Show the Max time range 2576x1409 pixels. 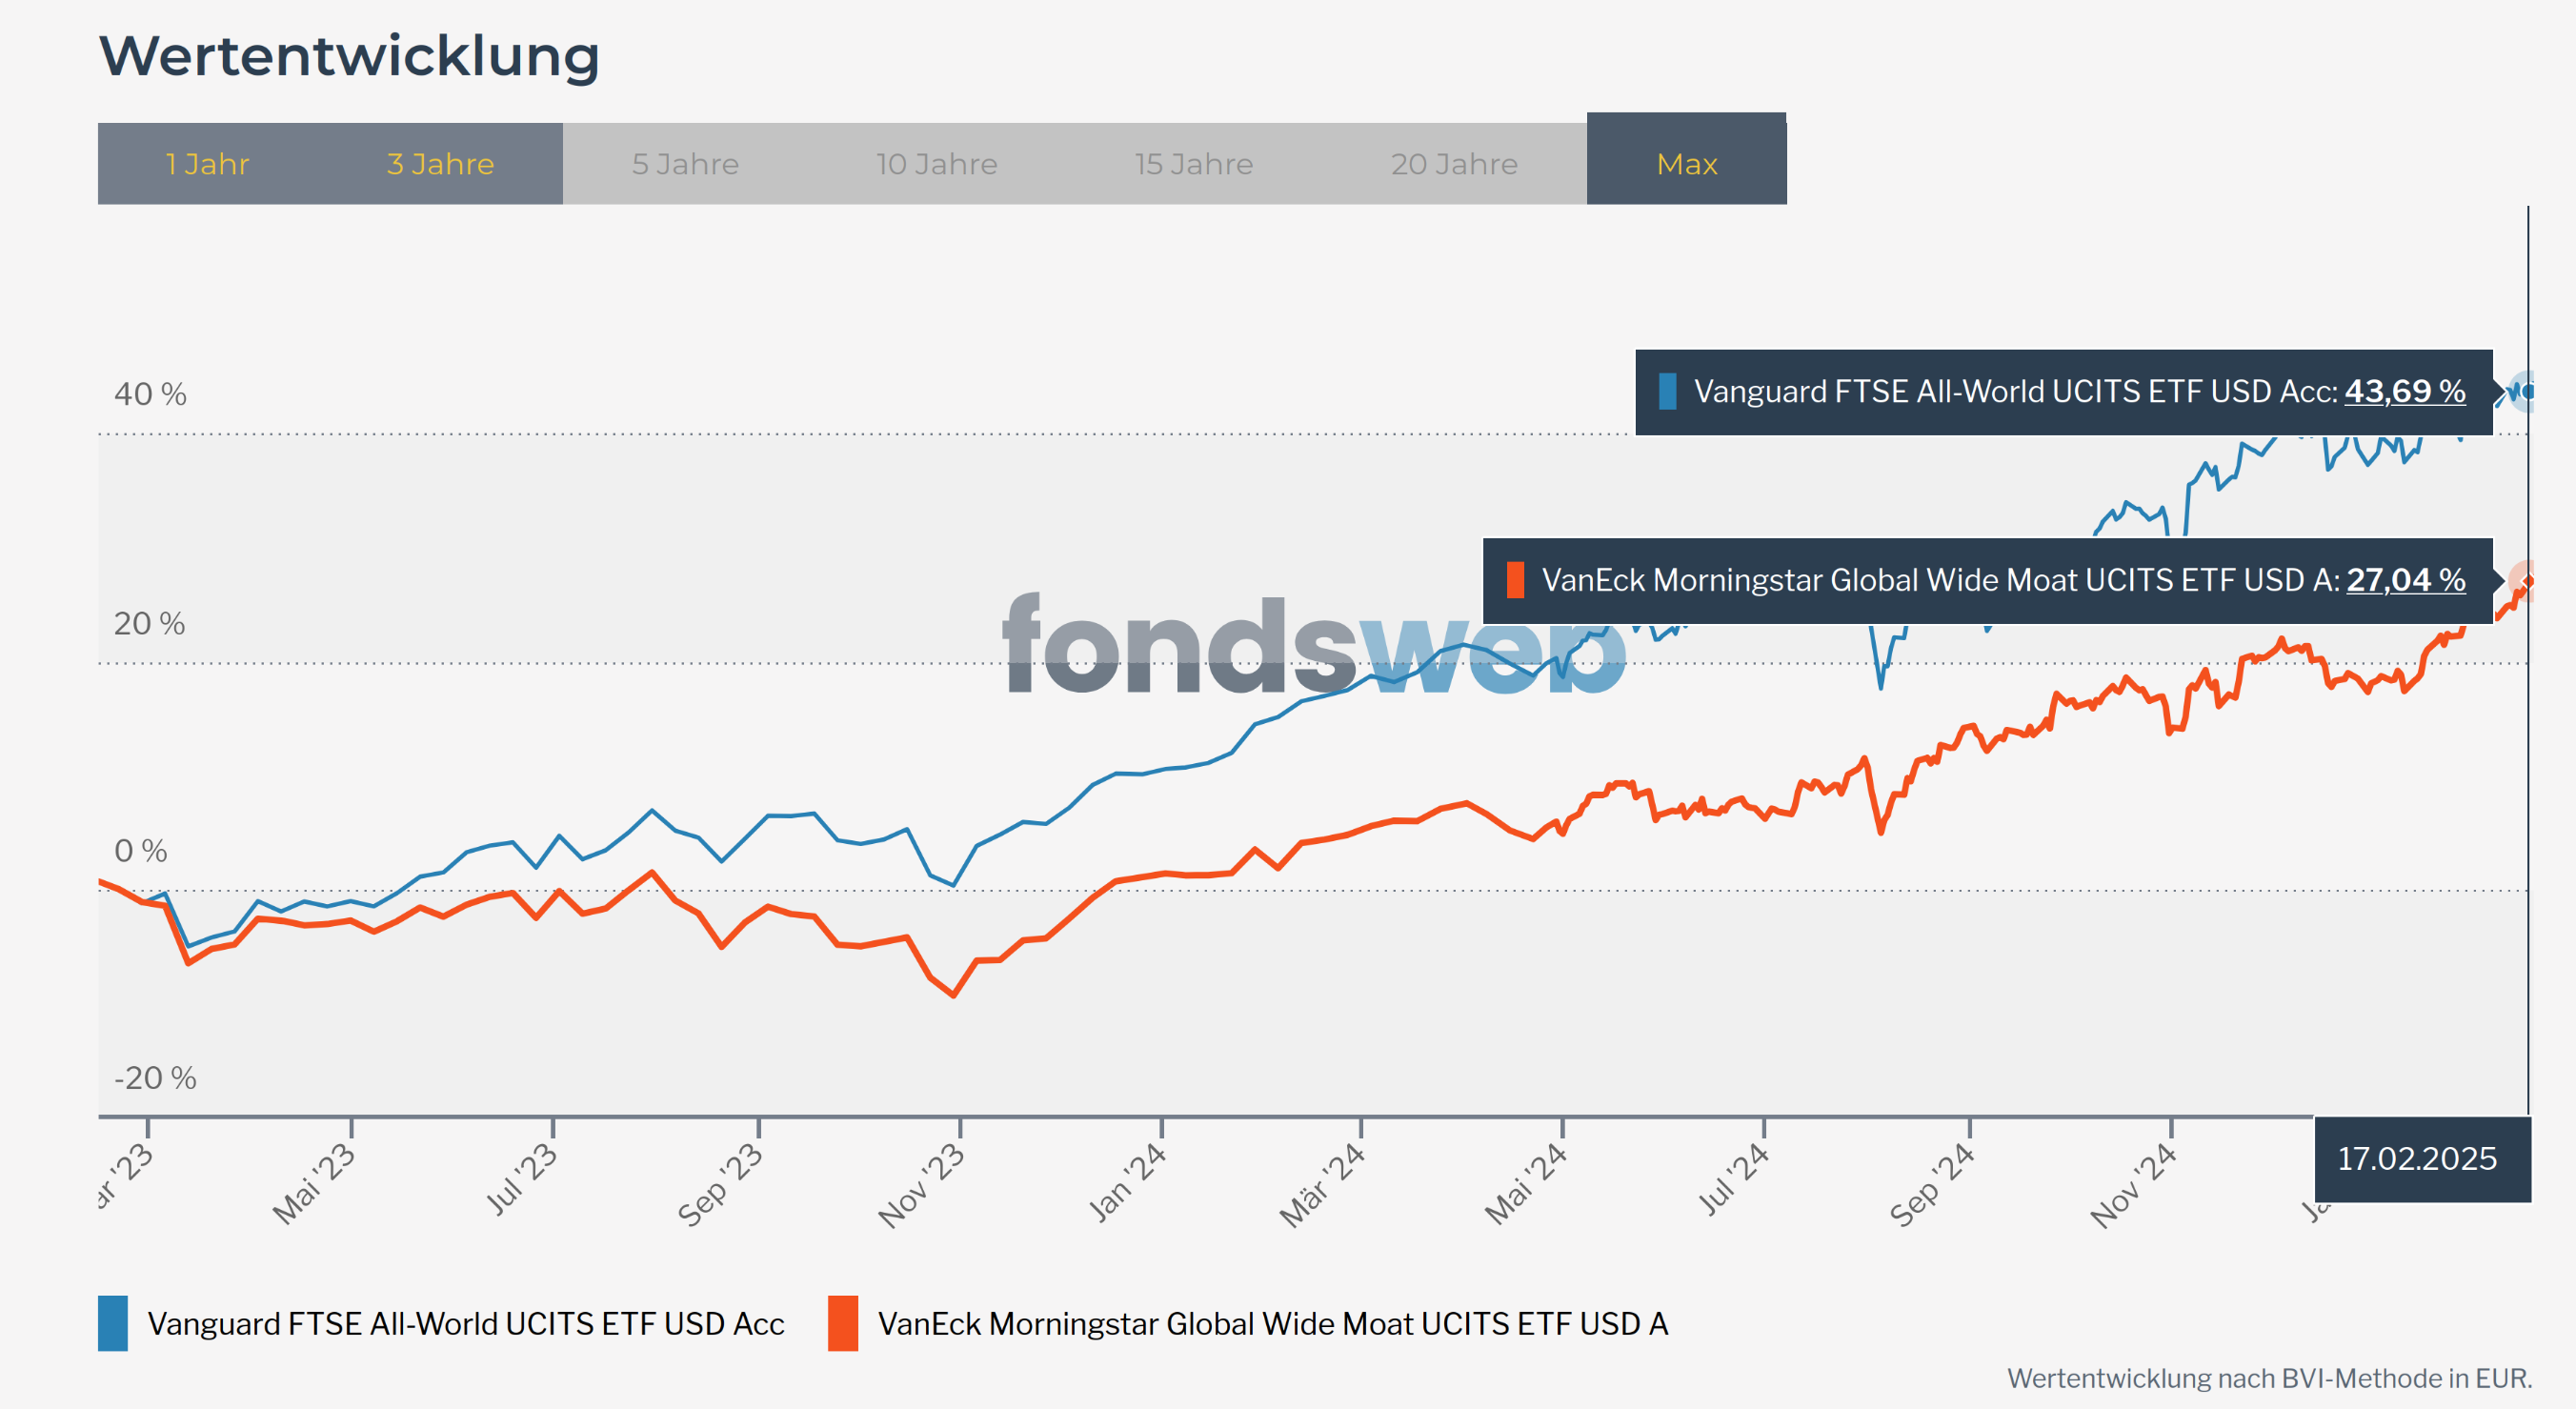tap(1686, 164)
